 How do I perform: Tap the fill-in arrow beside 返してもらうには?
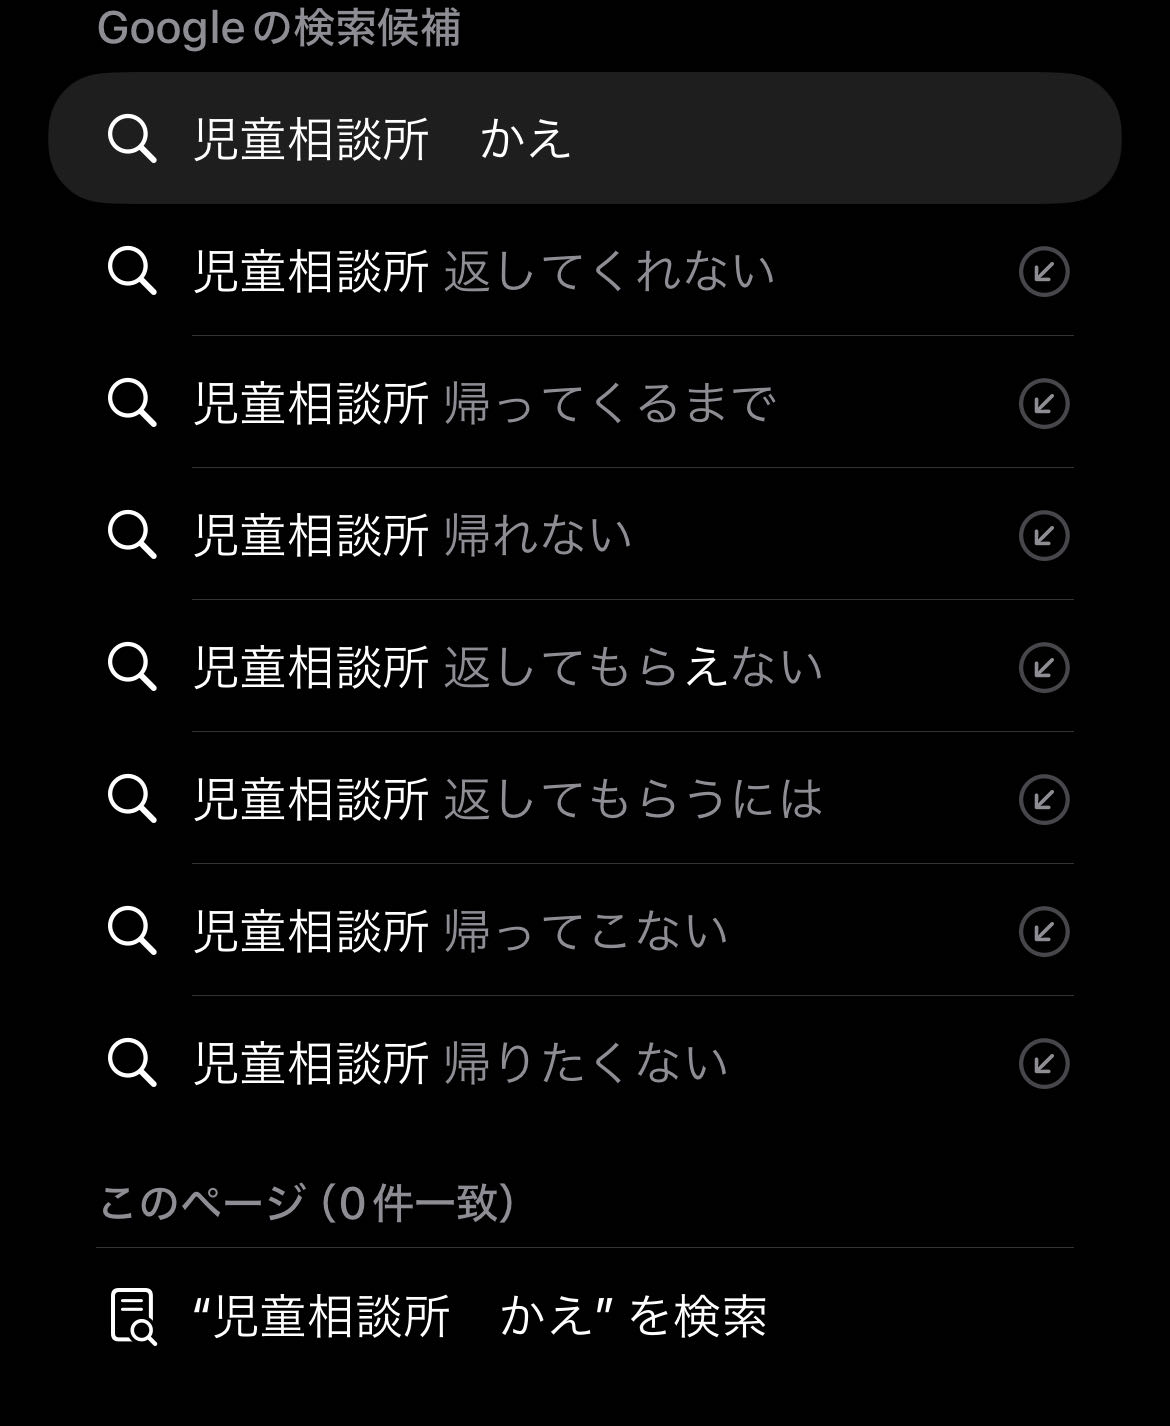click(x=1044, y=800)
